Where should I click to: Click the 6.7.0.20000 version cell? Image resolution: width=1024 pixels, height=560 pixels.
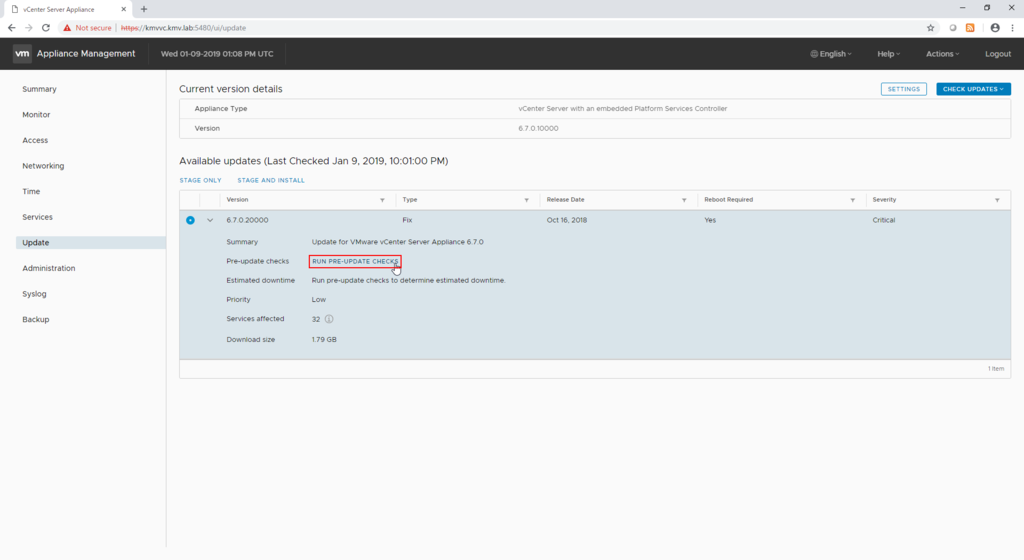248,220
